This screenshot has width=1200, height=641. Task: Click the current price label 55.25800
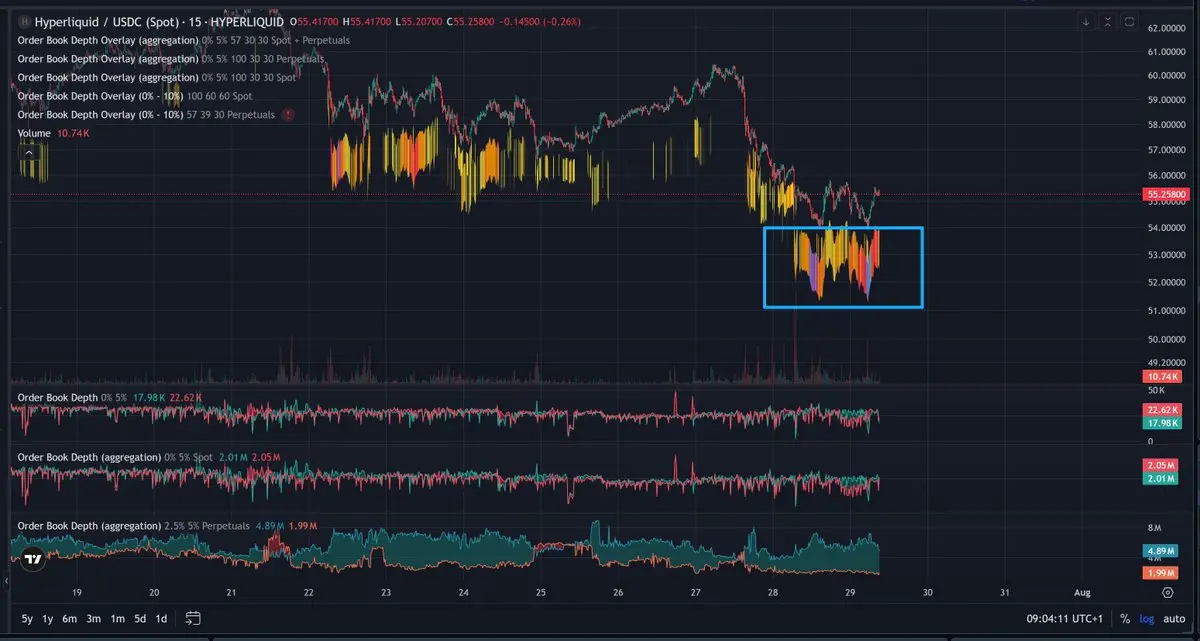click(1166, 194)
